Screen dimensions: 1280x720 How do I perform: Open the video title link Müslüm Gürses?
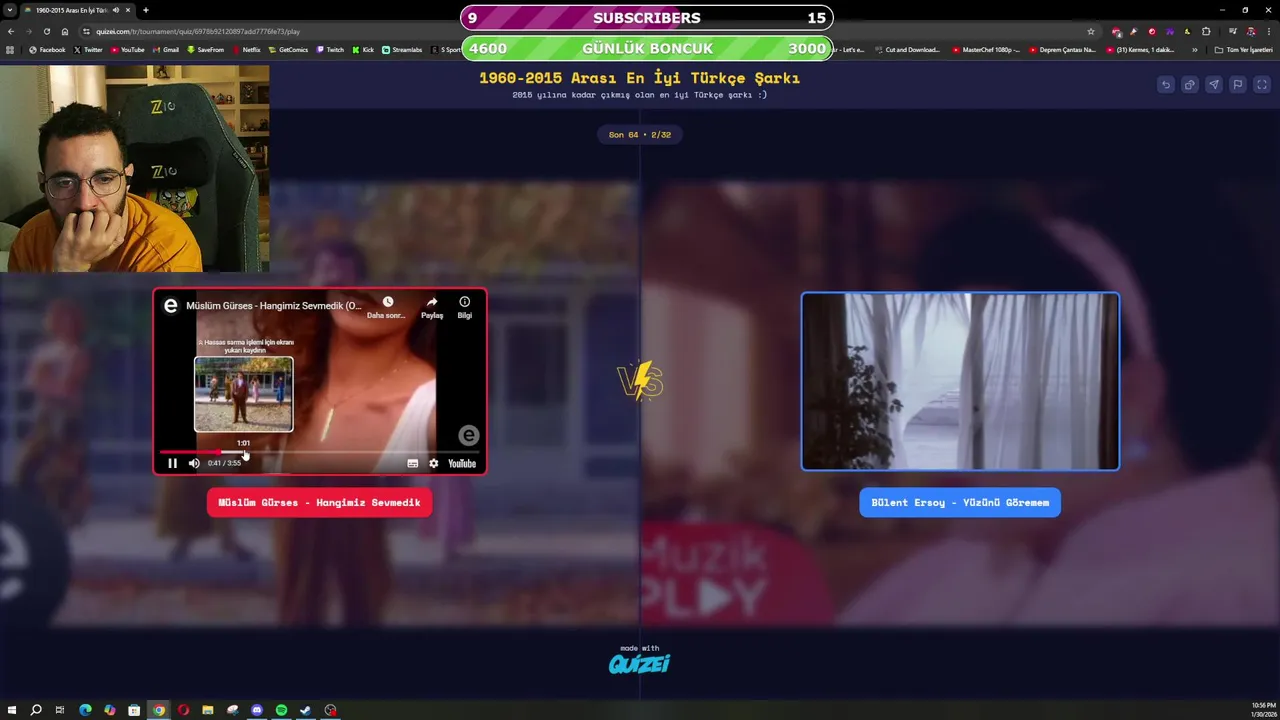274,306
